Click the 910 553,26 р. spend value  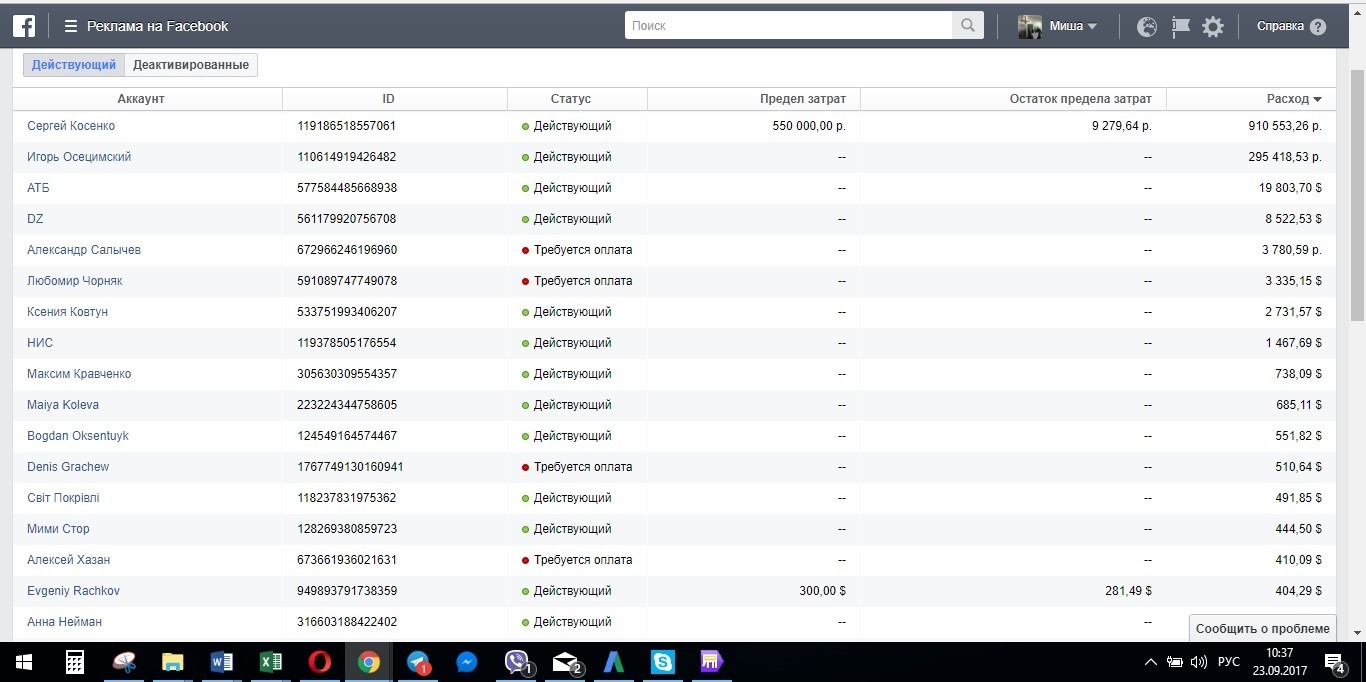pyautogui.click(x=1285, y=126)
